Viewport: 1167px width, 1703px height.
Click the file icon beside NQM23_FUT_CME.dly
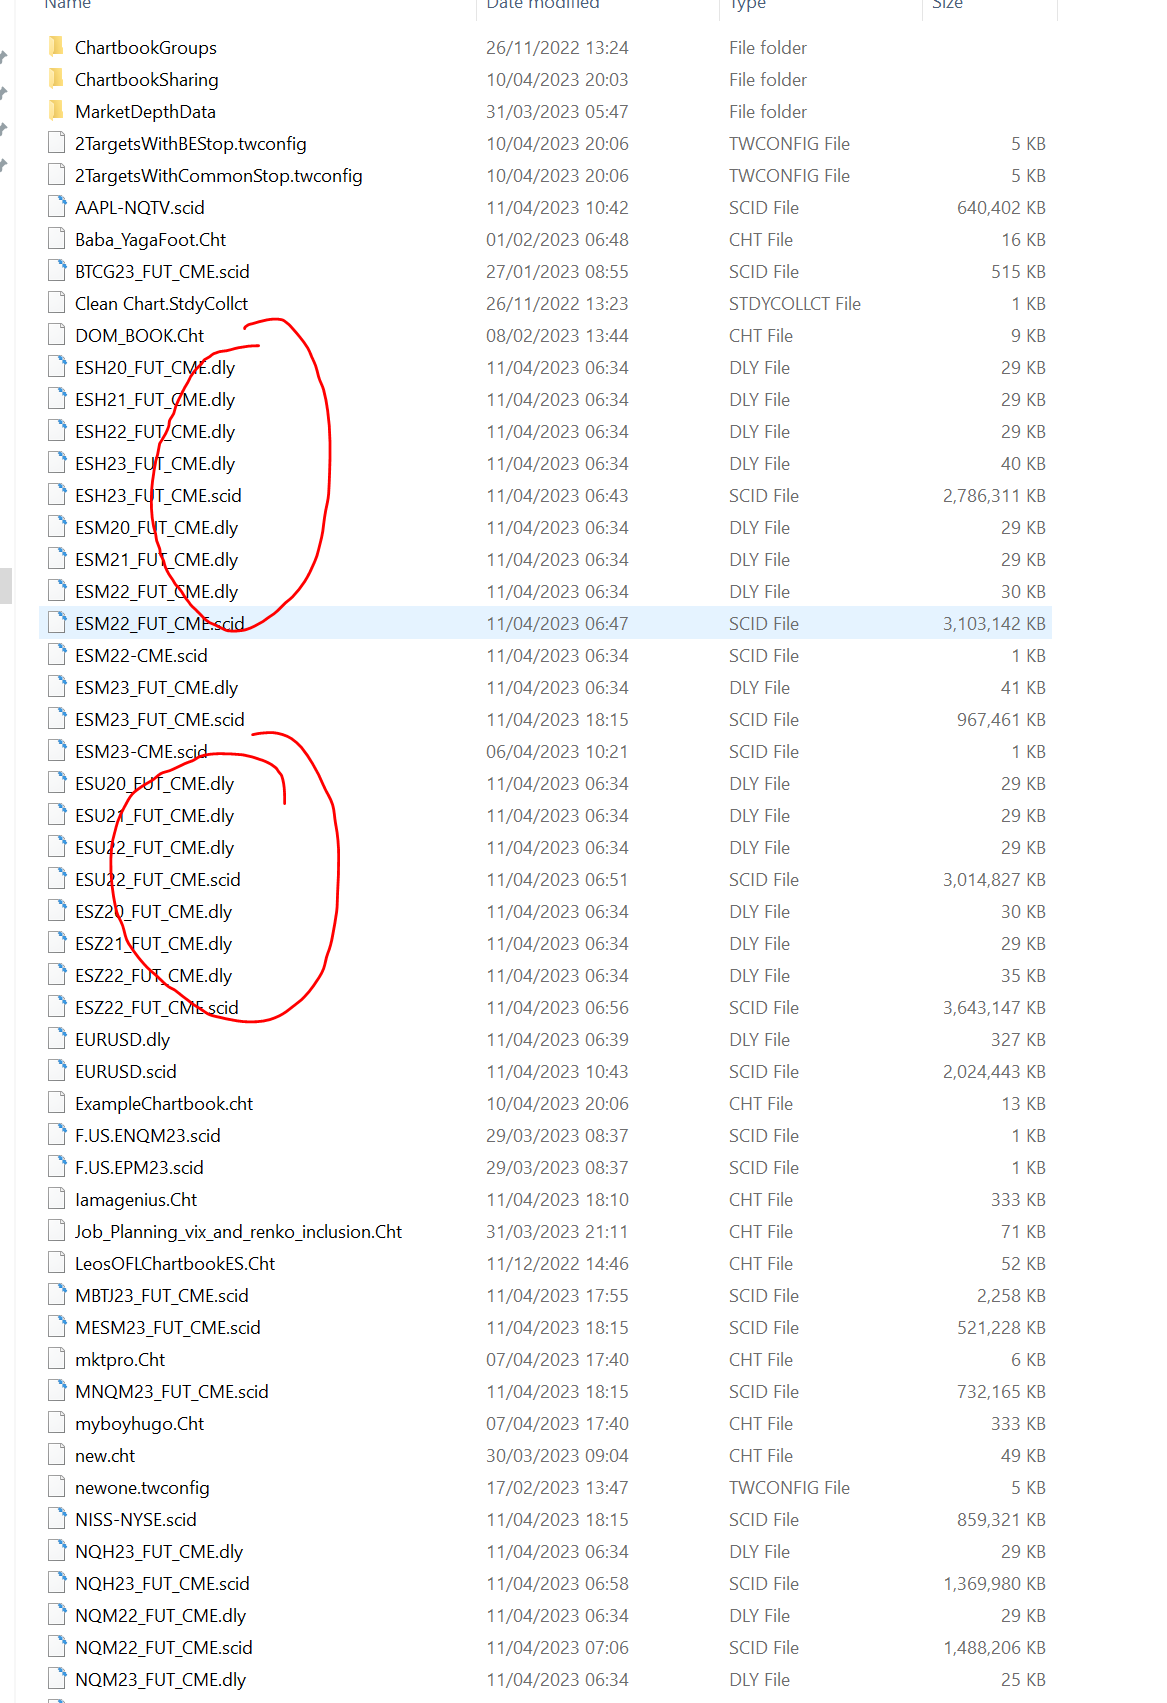57,1679
